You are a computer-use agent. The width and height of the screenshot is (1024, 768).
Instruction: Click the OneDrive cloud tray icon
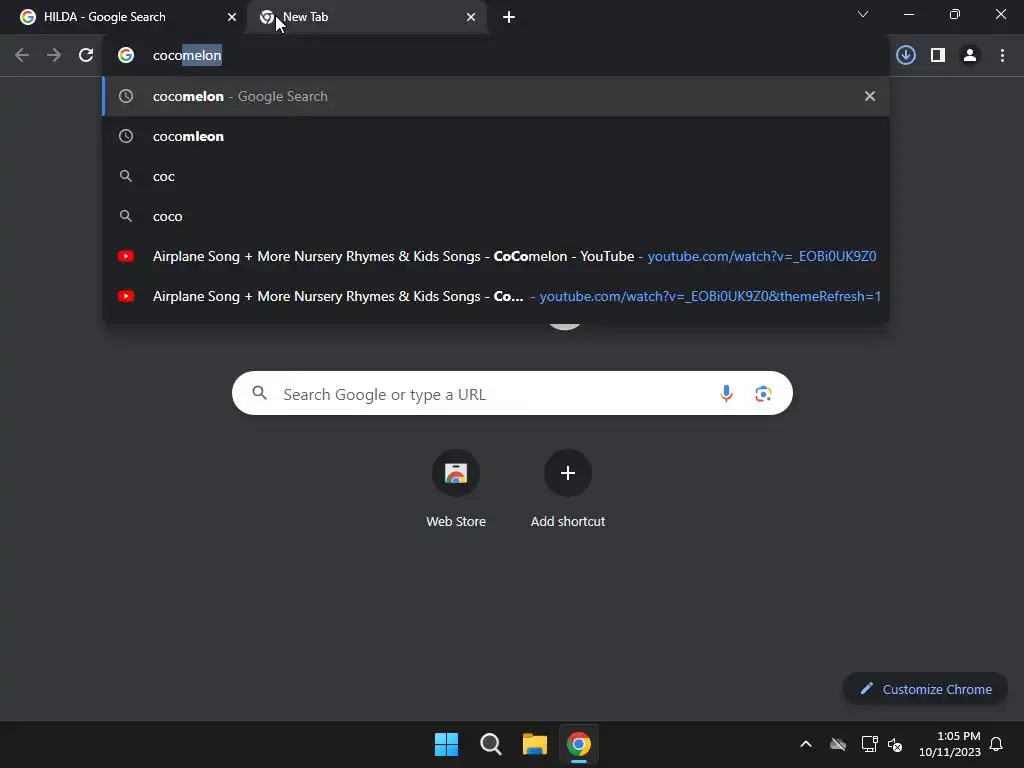pos(838,744)
